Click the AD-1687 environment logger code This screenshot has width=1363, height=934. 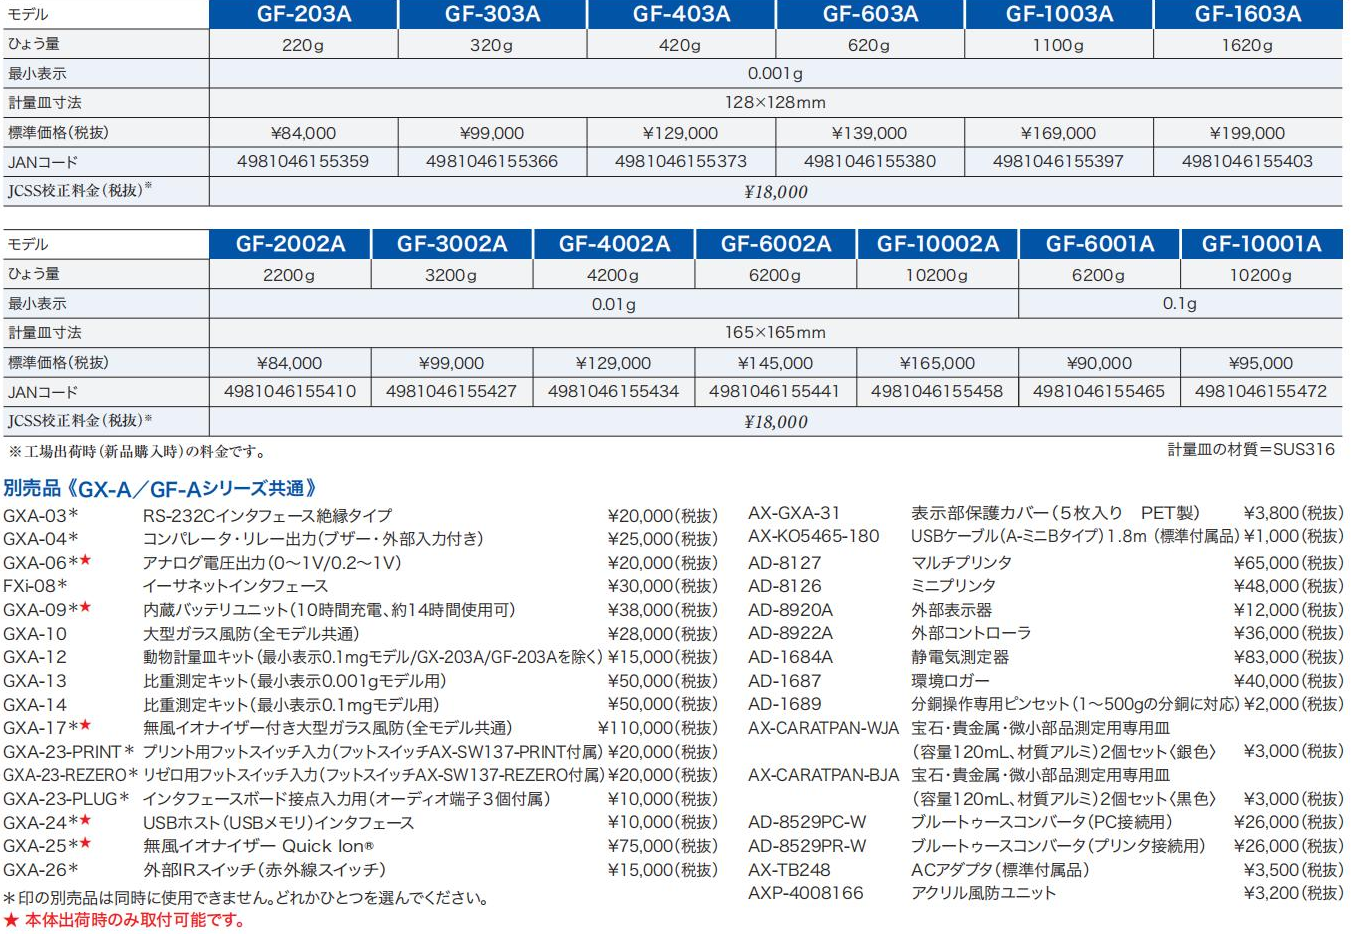point(785,681)
